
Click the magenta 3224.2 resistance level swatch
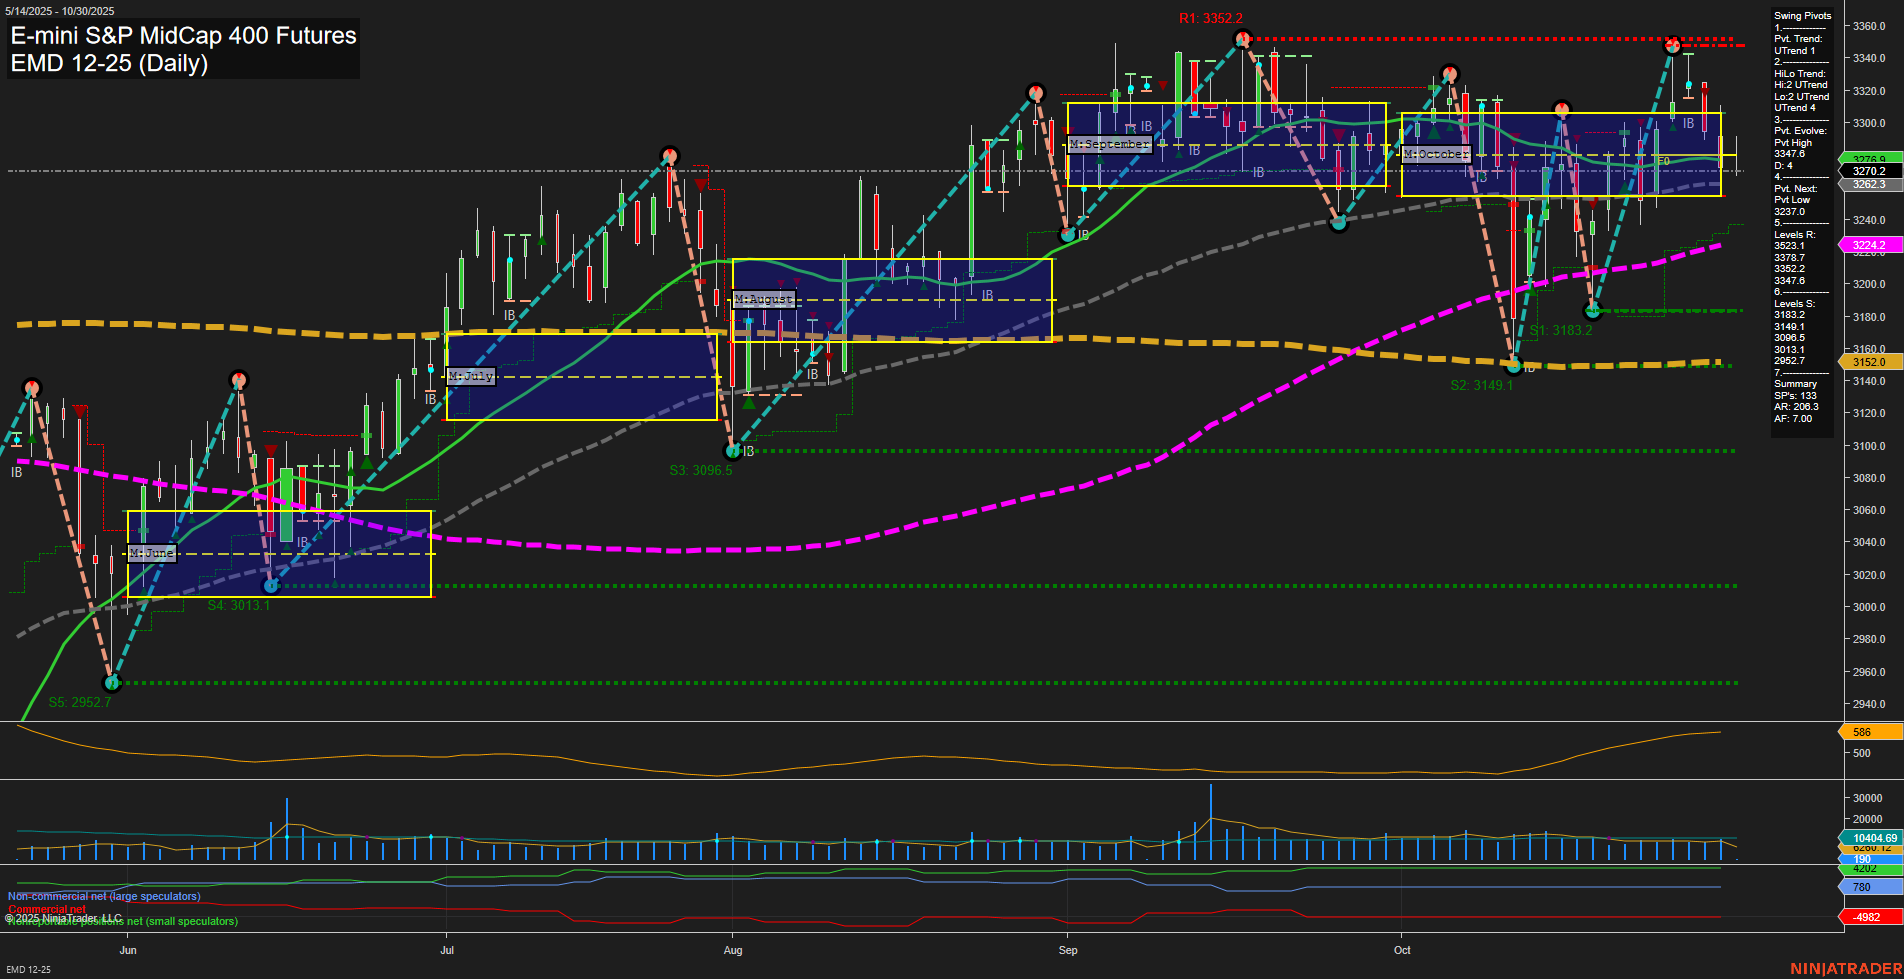point(1868,245)
